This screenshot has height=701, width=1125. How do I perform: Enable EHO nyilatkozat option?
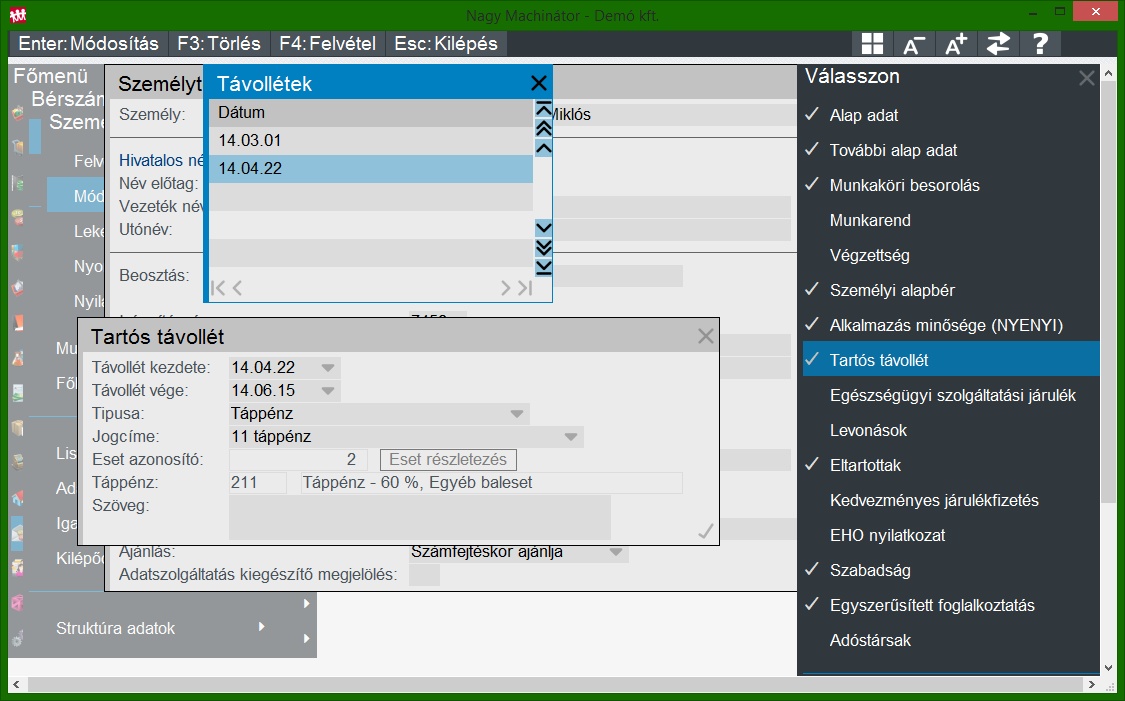(951, 535)
